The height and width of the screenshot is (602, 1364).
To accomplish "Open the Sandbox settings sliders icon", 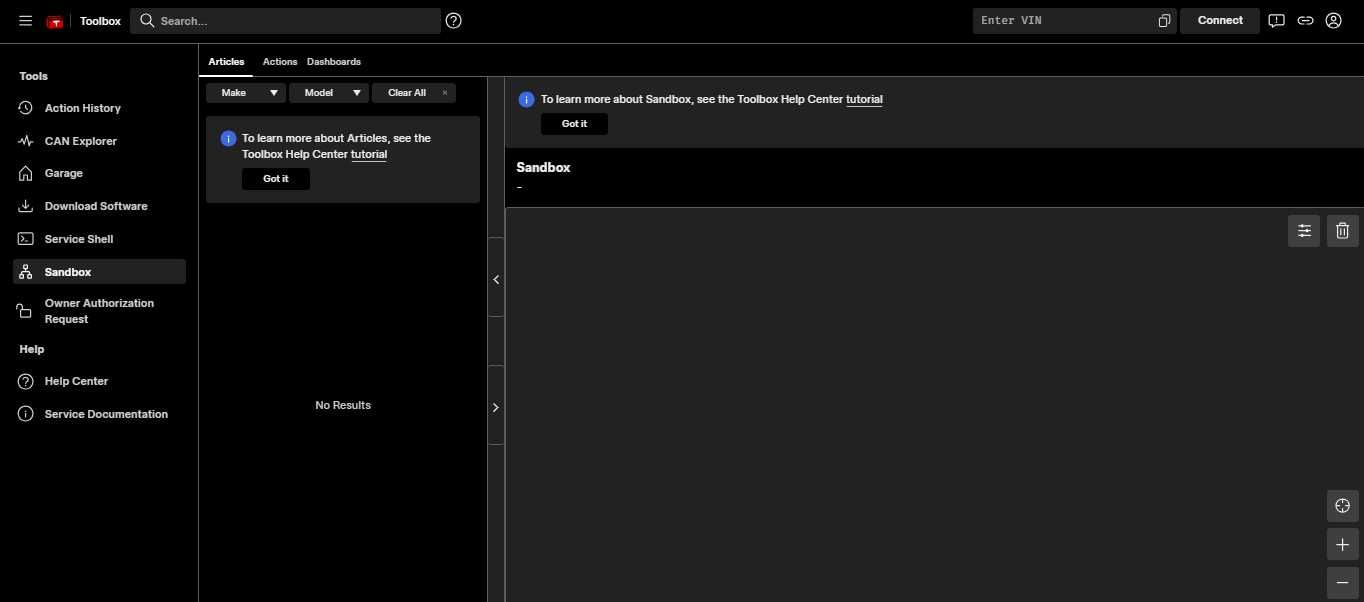I will [1304, 231].
